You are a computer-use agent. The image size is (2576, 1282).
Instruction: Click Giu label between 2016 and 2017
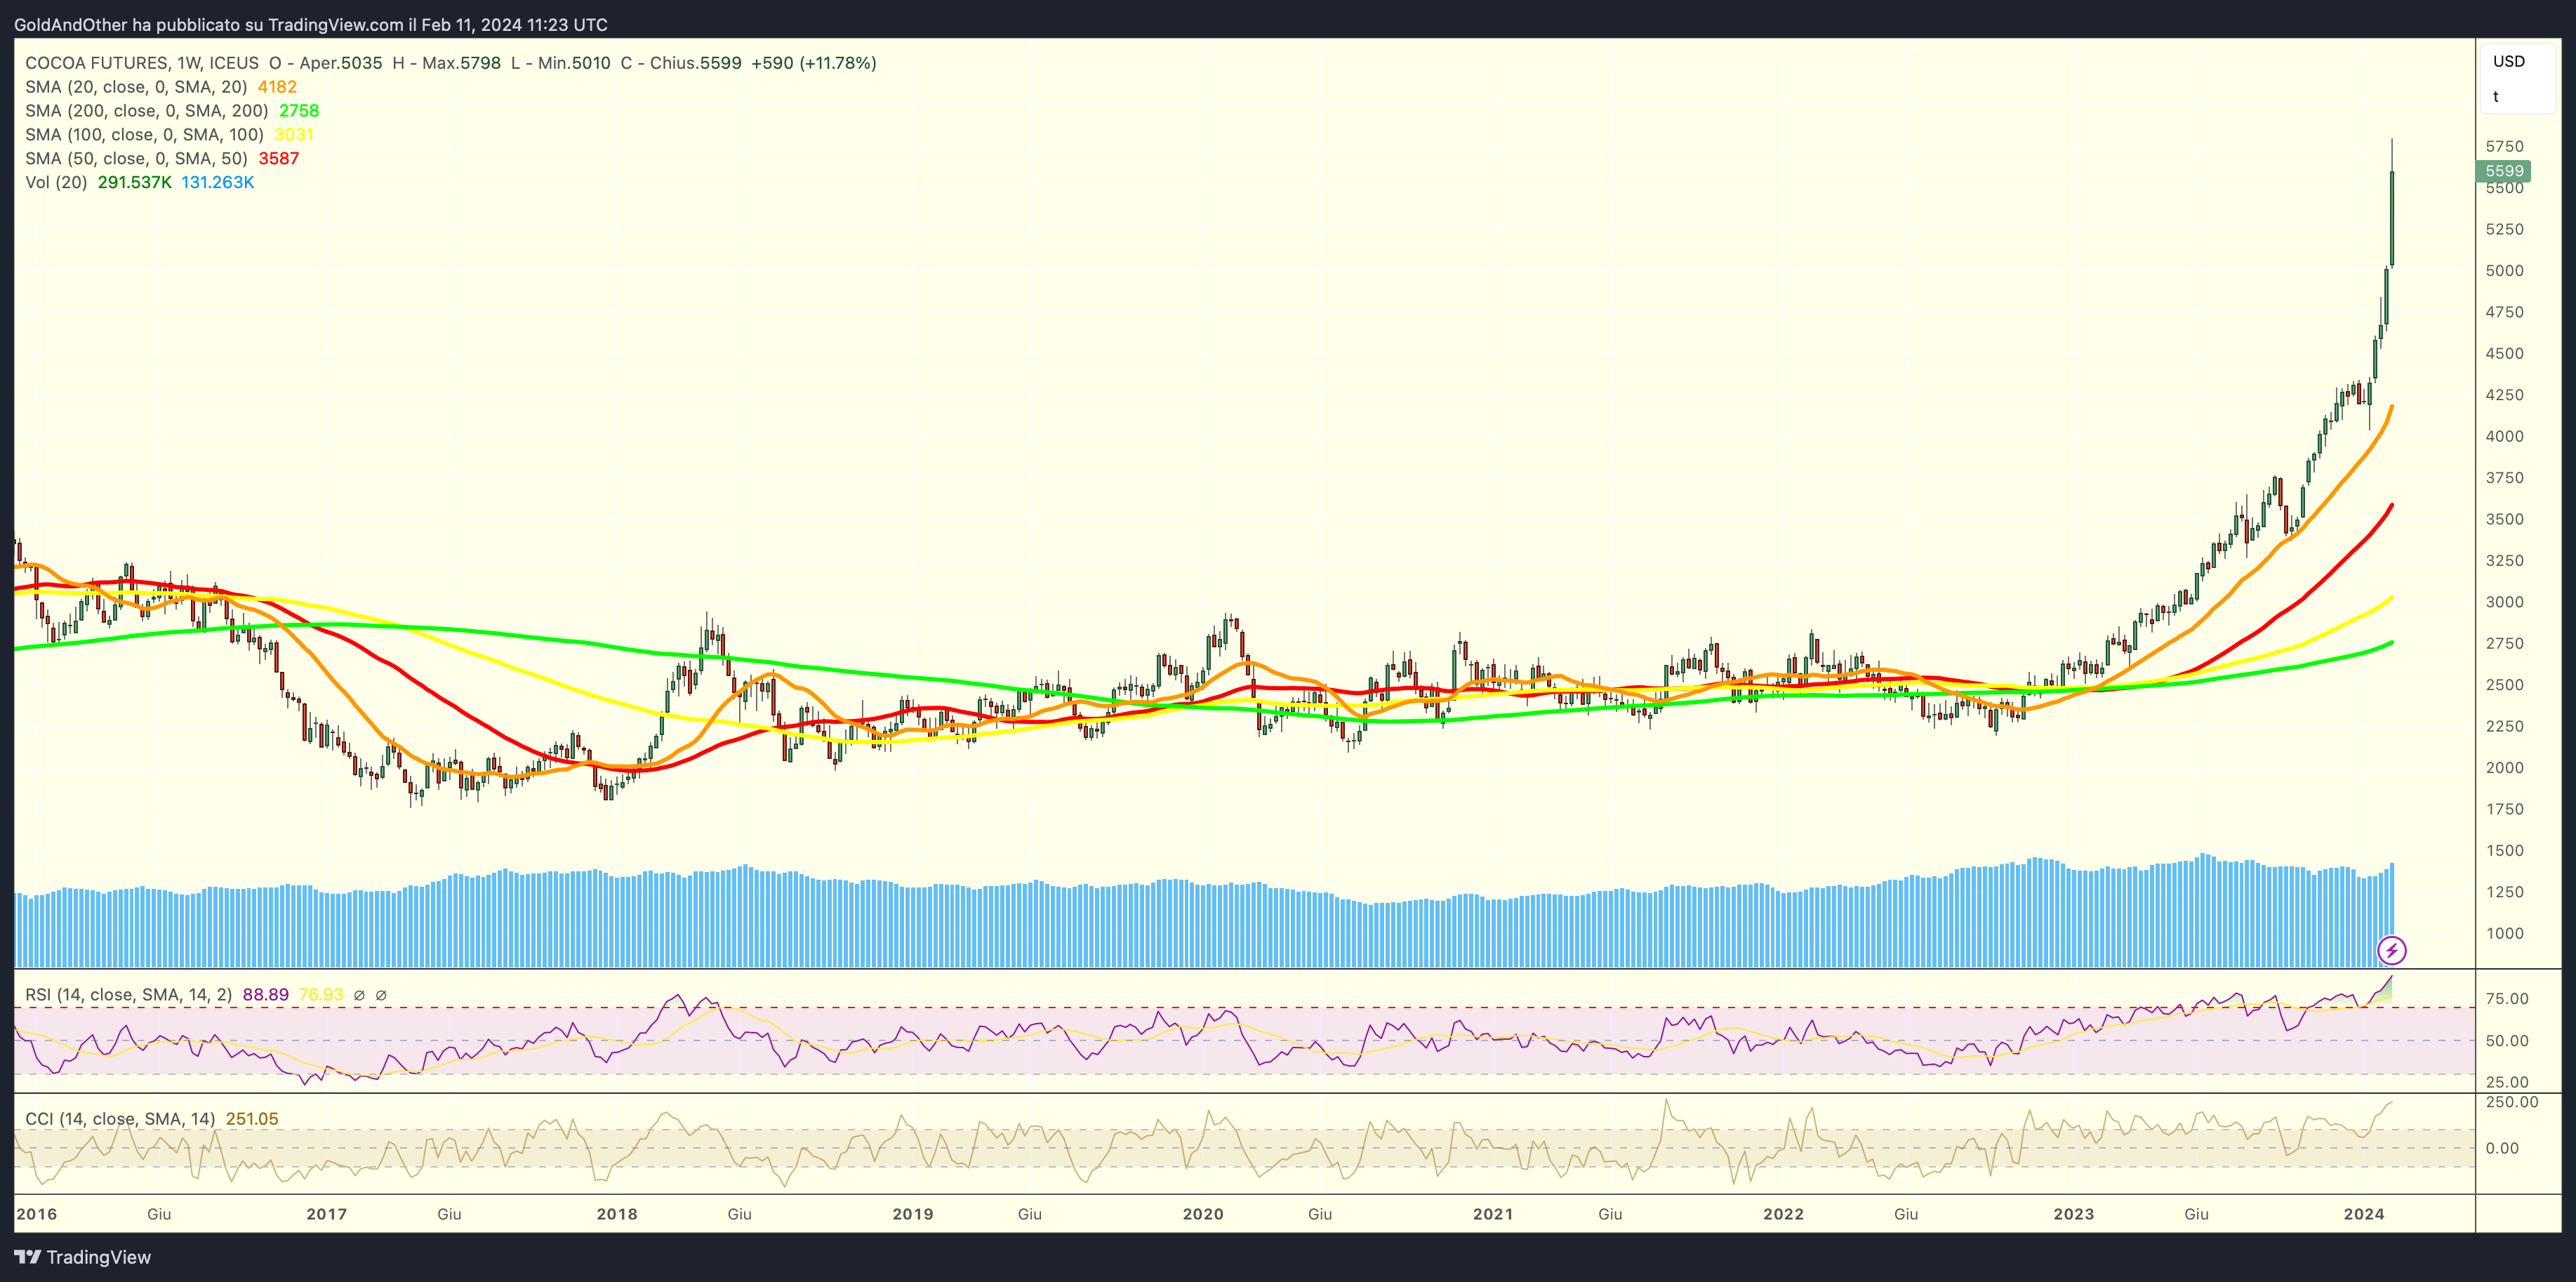coord(159,1214)
